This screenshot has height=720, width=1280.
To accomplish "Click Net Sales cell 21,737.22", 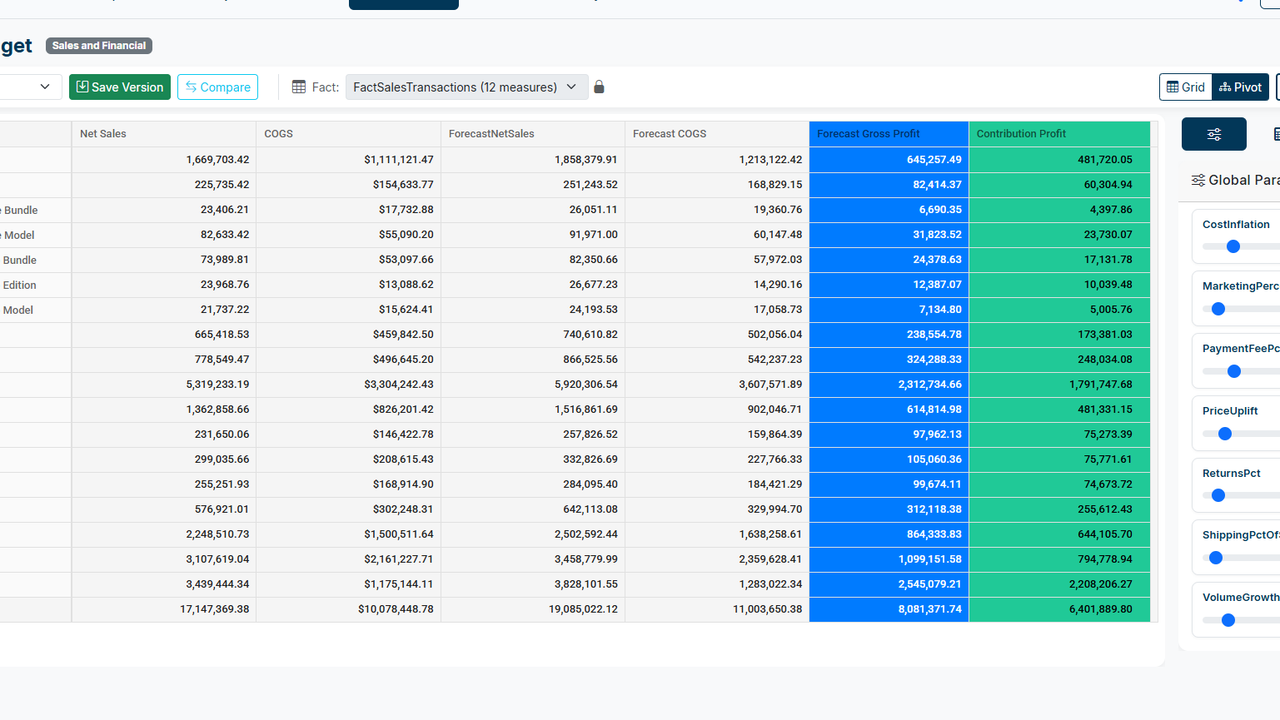I will point(164,310).
